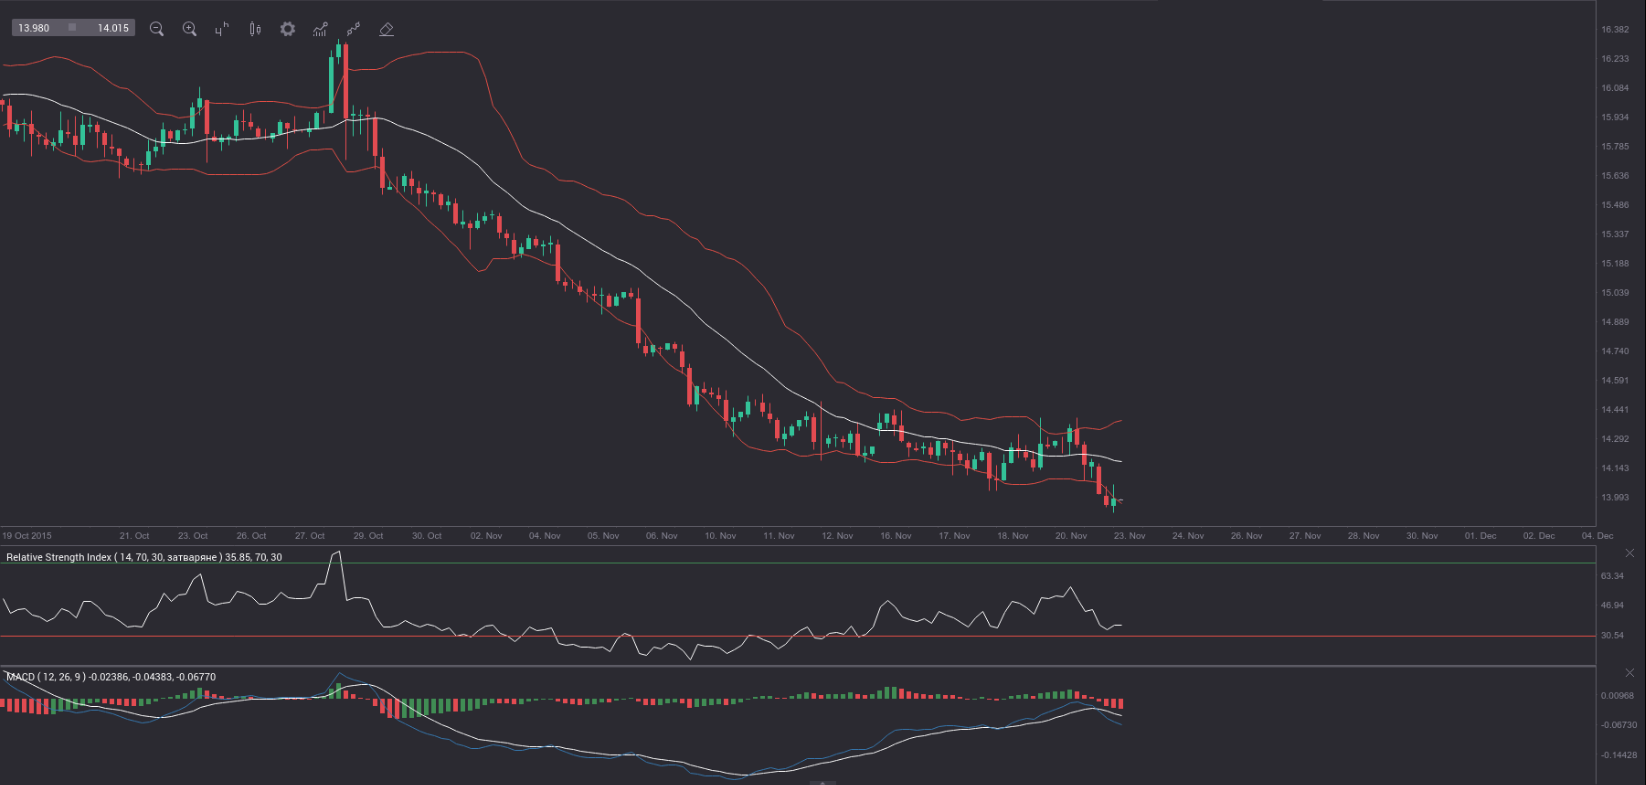1646x785 pixels.
Task: Click the 14.015 buy price
Action: point(112,28)
